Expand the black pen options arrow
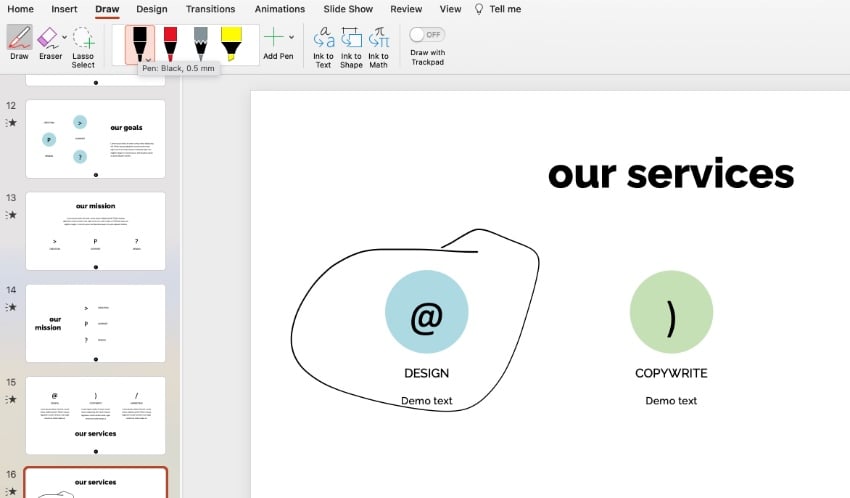Image resolution: width=850 pixels, height=498 pixels. pyautogui.click(x=148, y=60)
